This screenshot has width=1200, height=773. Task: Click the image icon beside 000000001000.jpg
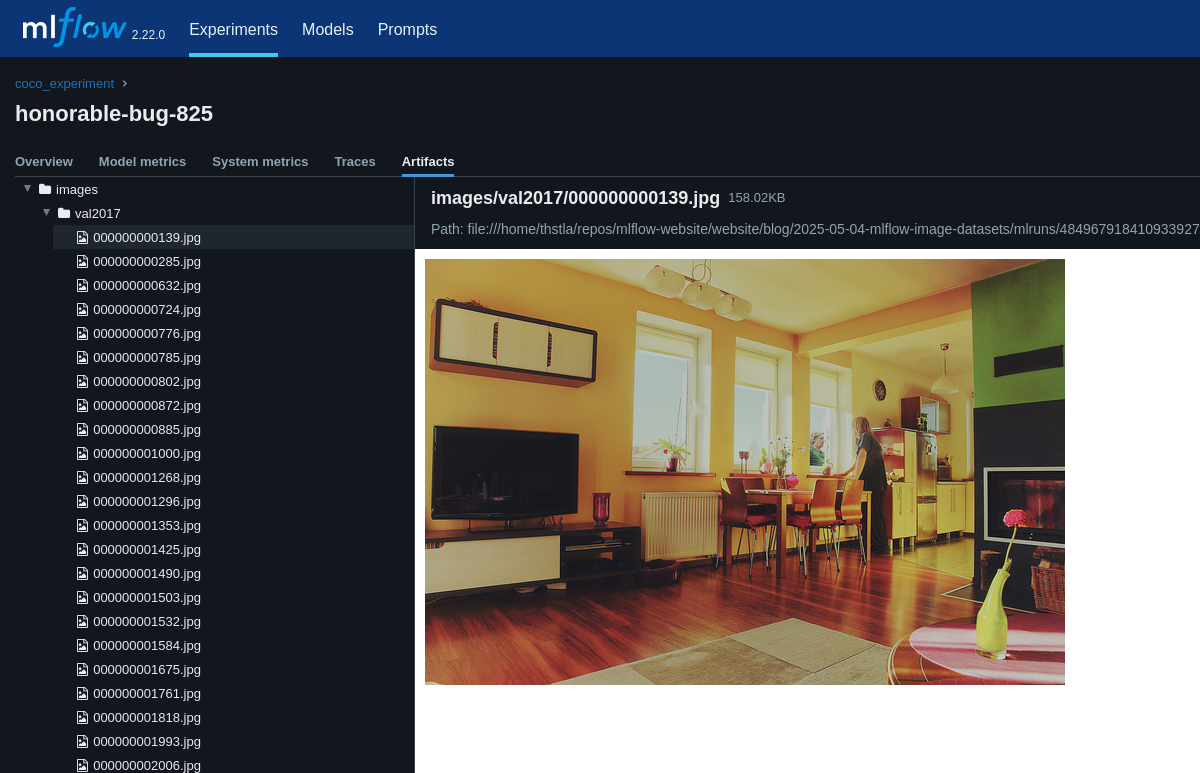click(82, 453)
